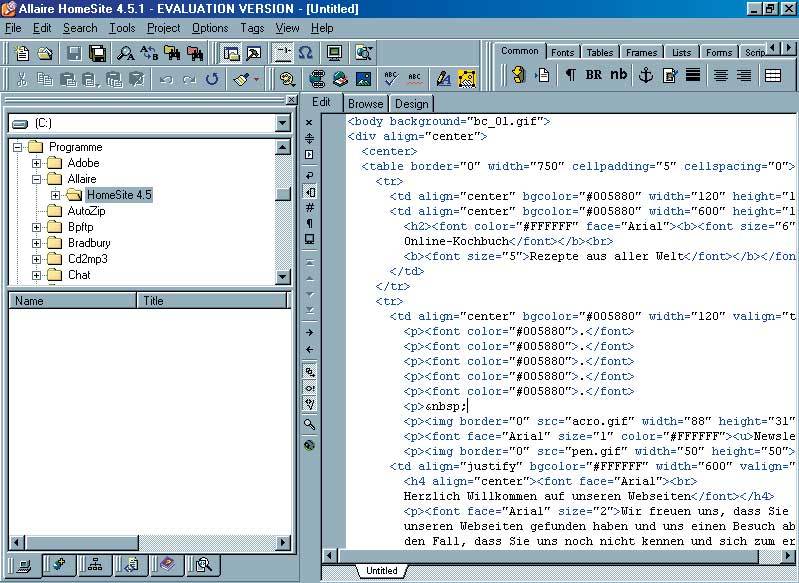This screenshot has width=799, height=583.
Task: Click the Open file icon
Action: click(45, 53)
